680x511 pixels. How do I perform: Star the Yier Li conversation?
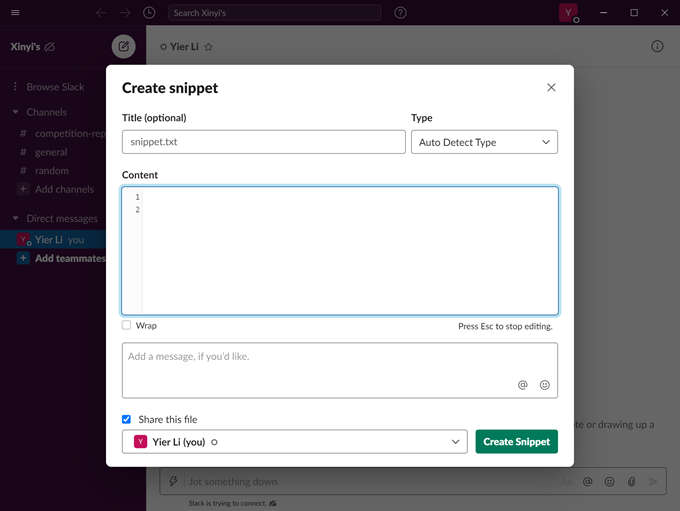(x=209, y=47)
